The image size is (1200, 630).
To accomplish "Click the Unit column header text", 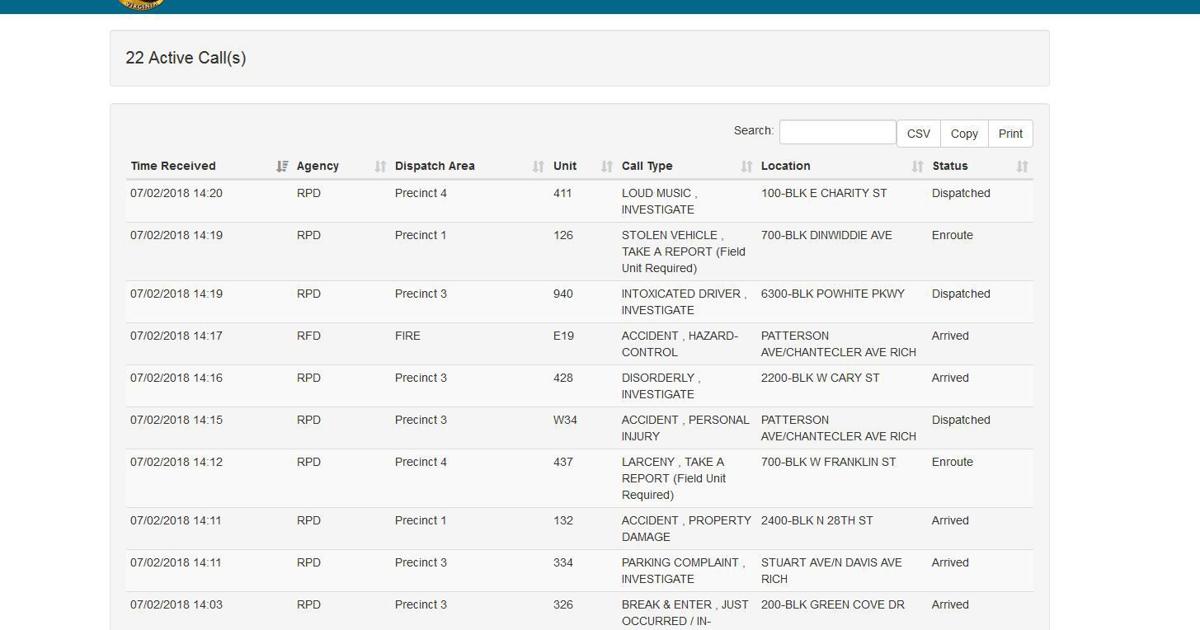I will (565, 166).
